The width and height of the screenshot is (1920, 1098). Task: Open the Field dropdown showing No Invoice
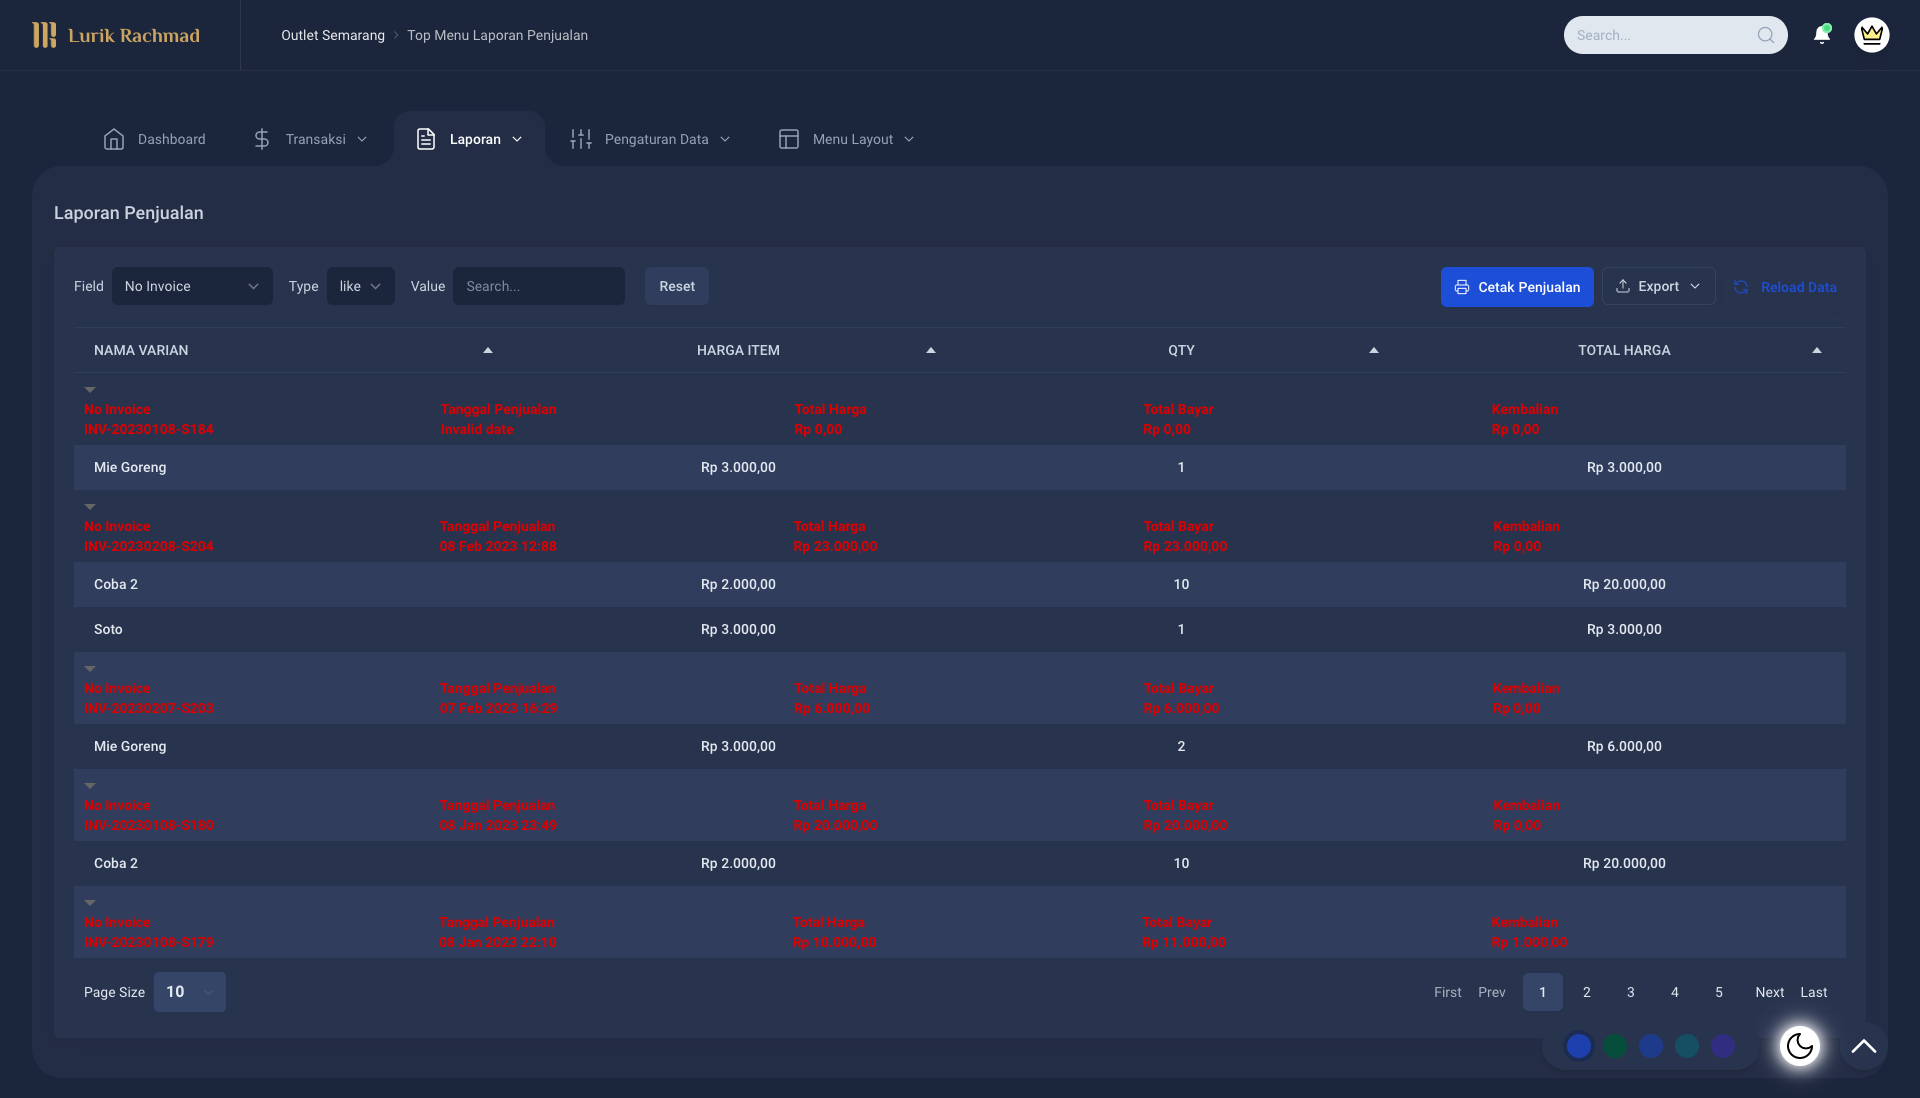pos(192,286)
